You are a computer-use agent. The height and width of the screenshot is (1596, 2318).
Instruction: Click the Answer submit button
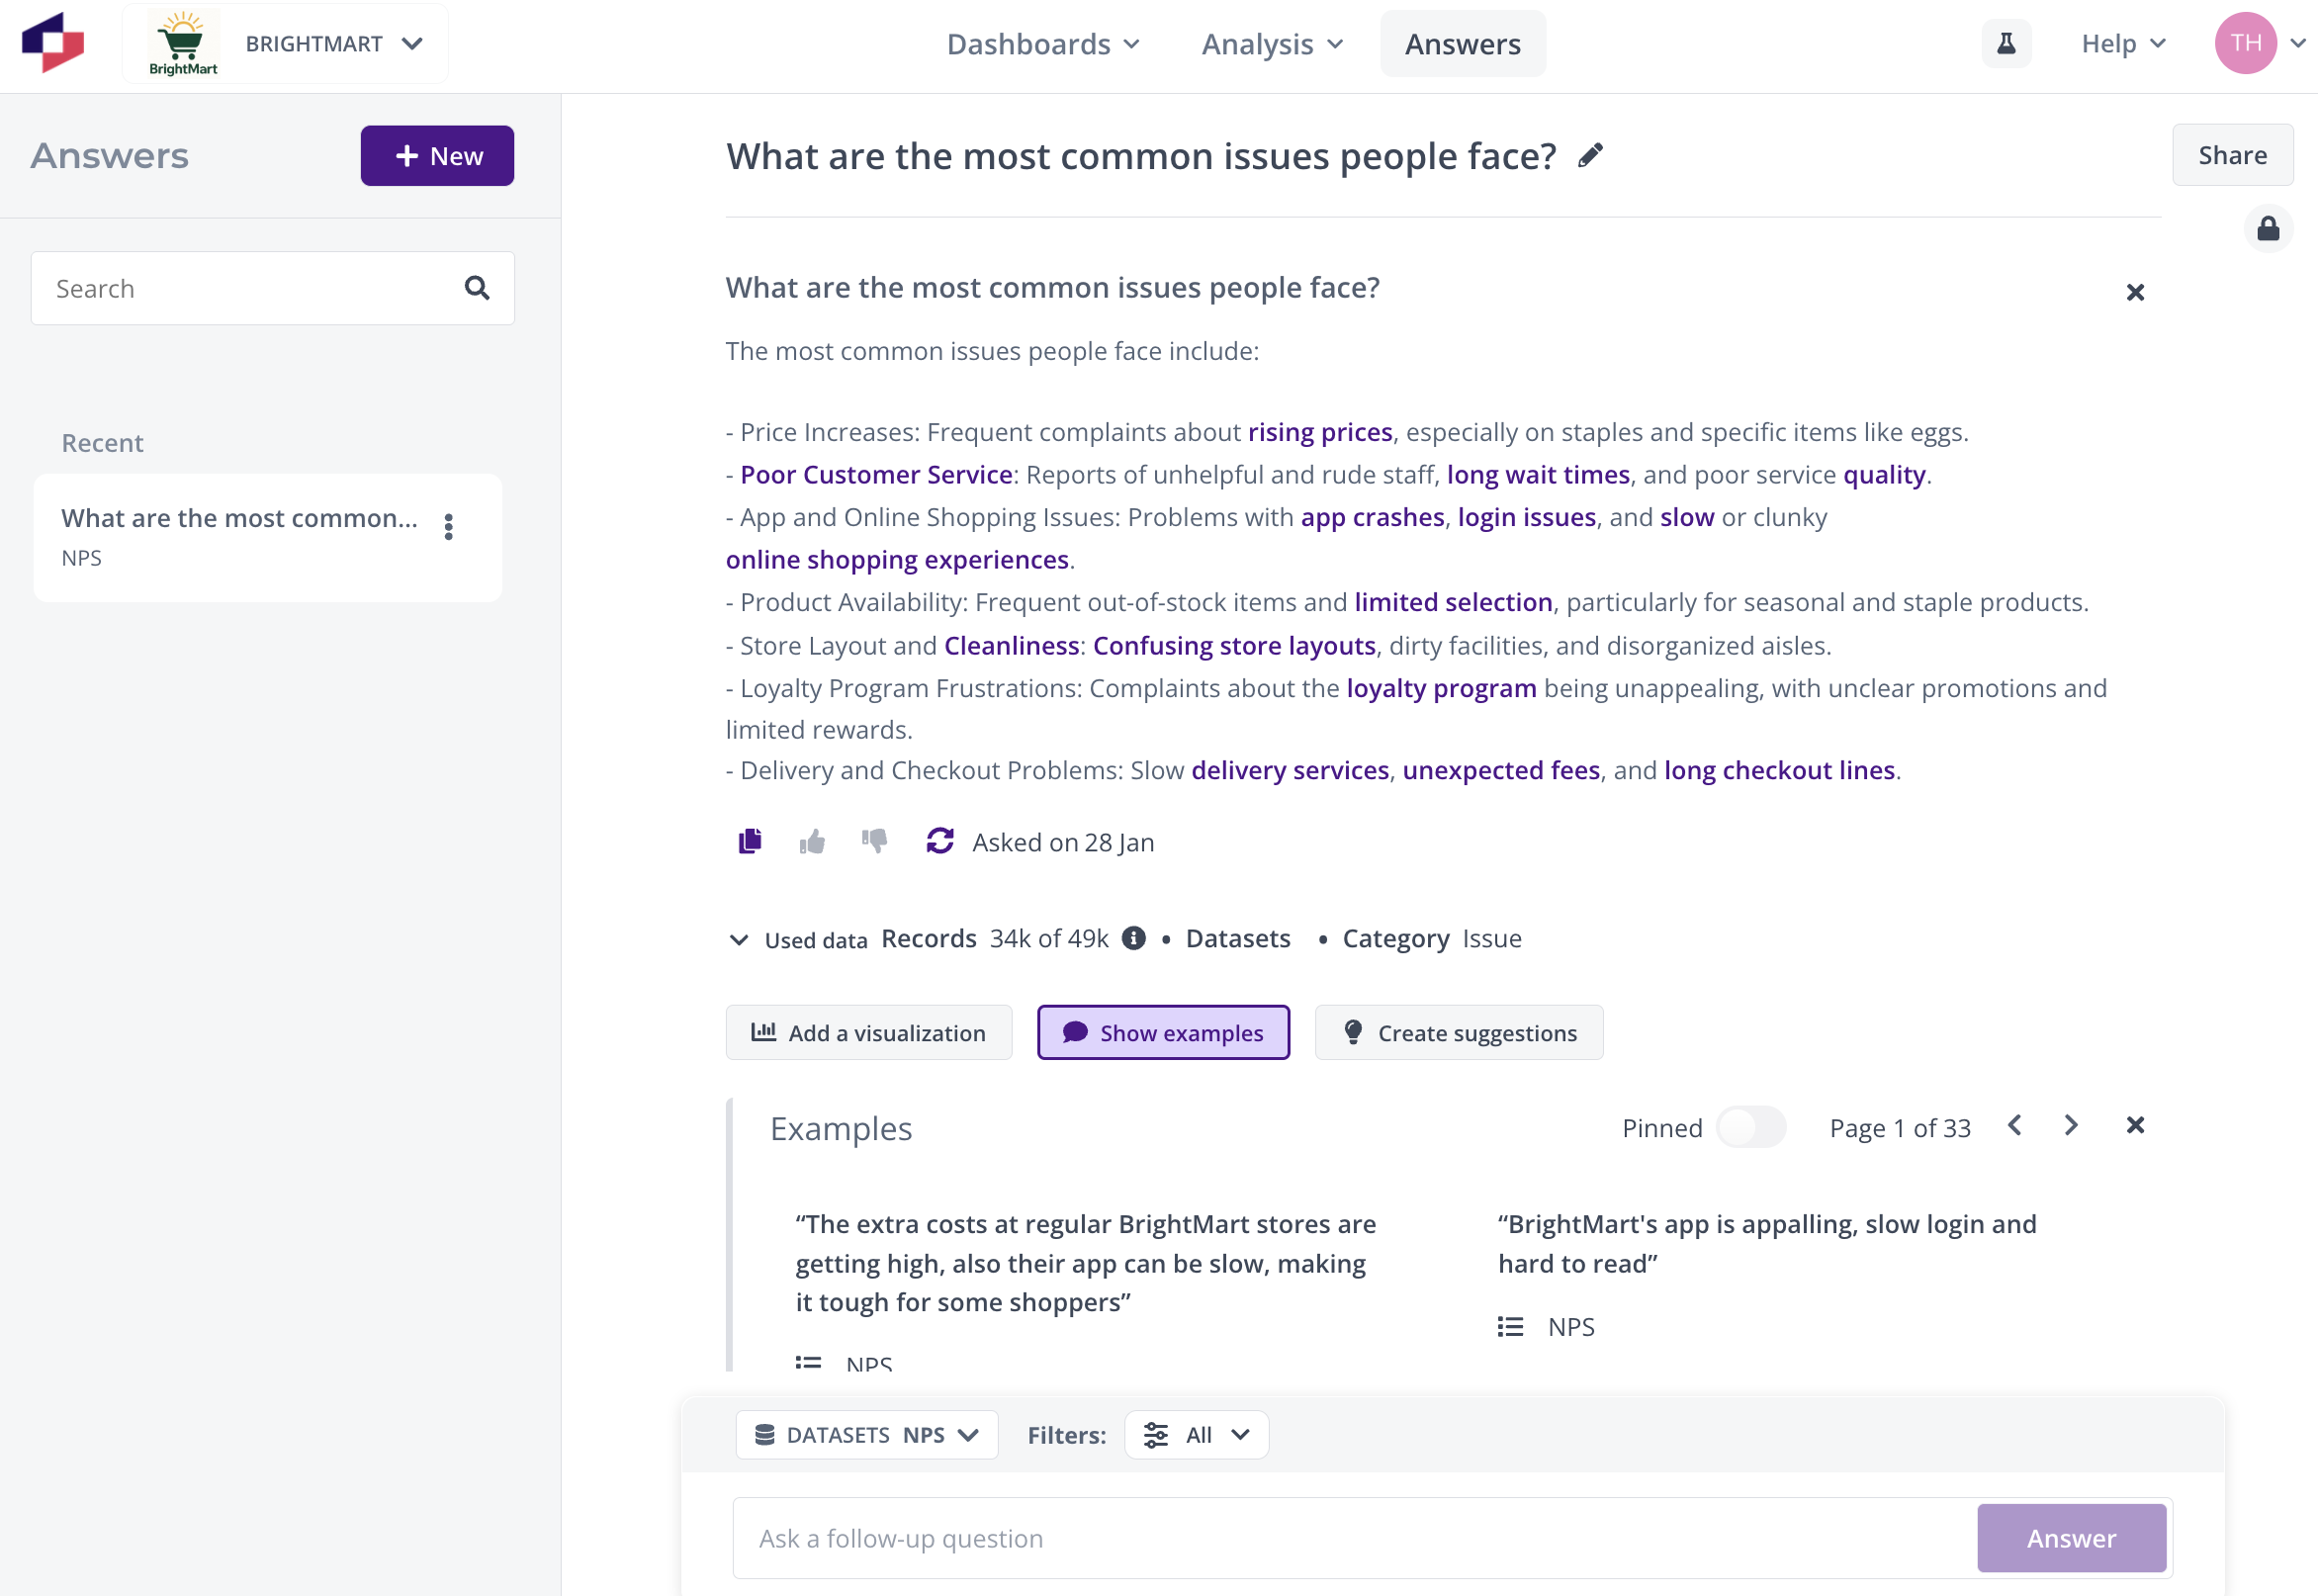tap(2071, 1538)
